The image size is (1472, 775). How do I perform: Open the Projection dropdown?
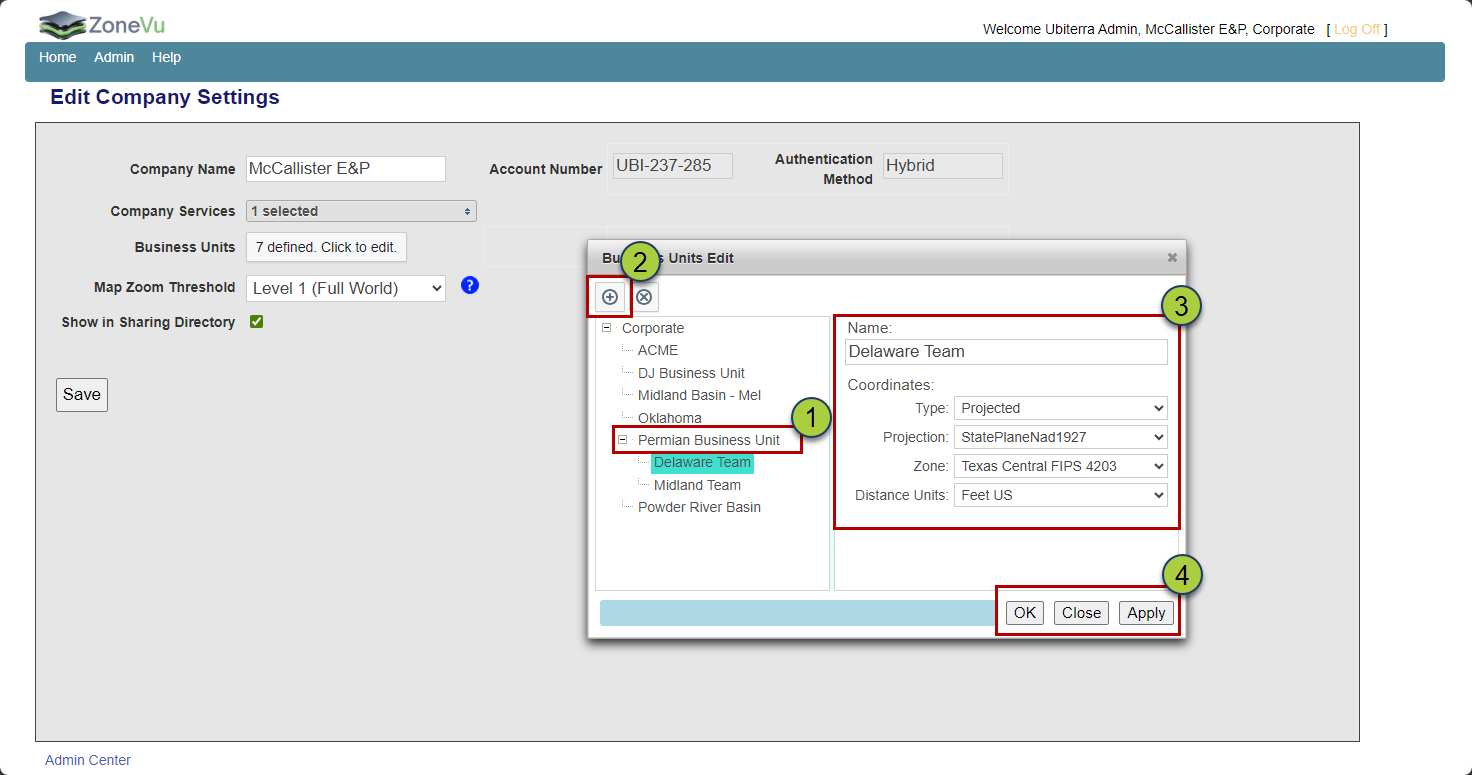point(1061,437)
